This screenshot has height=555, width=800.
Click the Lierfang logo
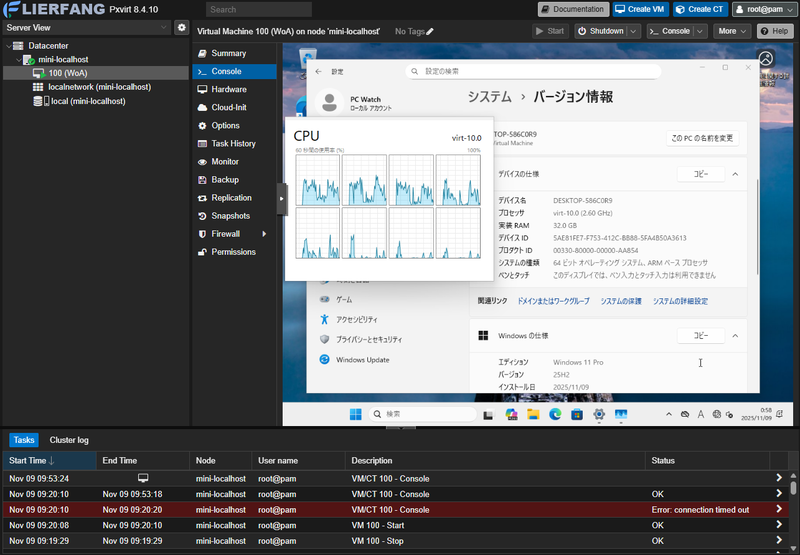click(55, 9)
